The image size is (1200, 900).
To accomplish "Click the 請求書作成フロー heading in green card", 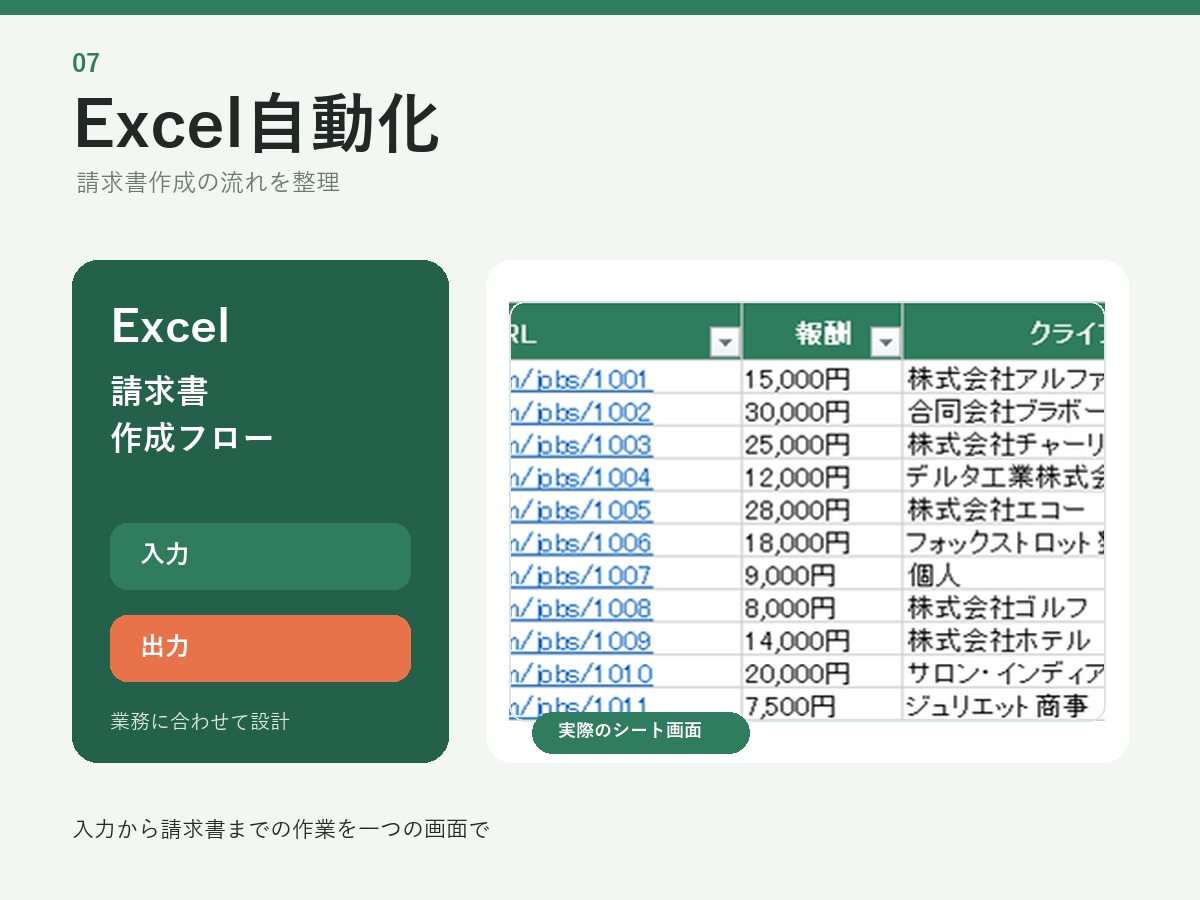I will (192, 415).
